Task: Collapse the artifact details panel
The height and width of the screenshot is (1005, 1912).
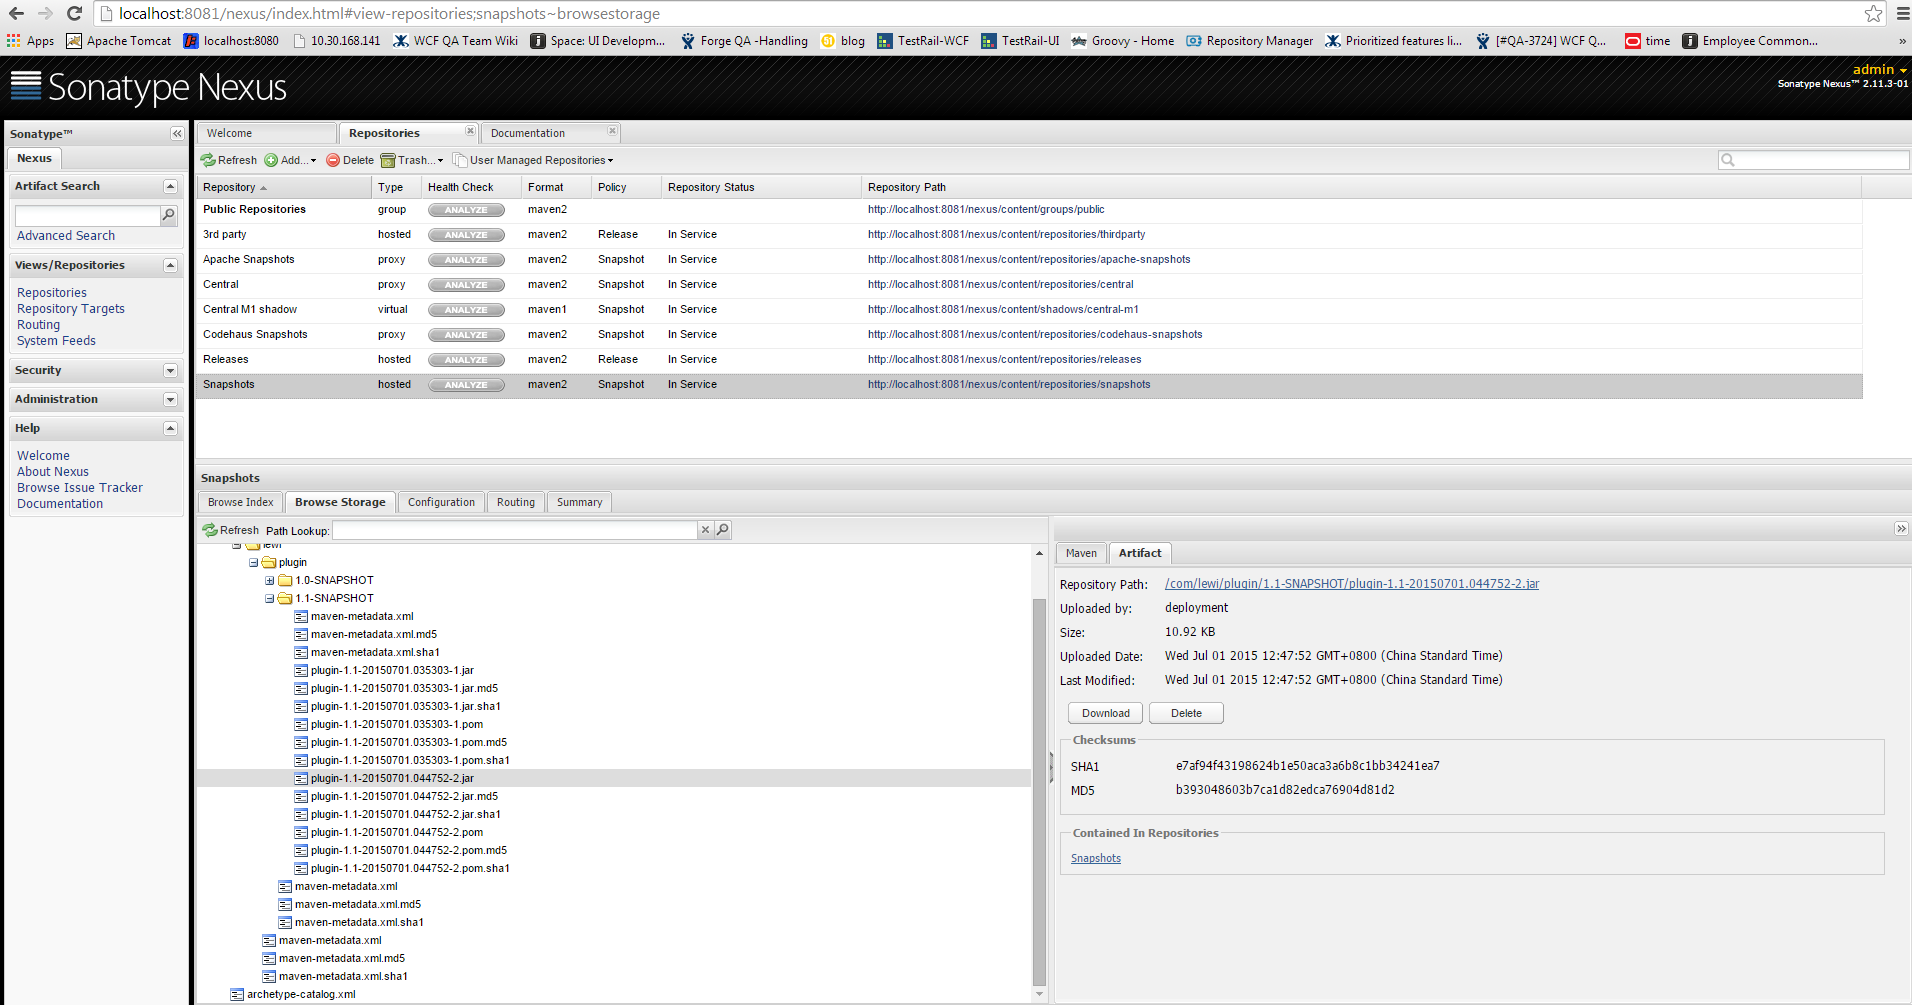Action: click(1901, 529)
